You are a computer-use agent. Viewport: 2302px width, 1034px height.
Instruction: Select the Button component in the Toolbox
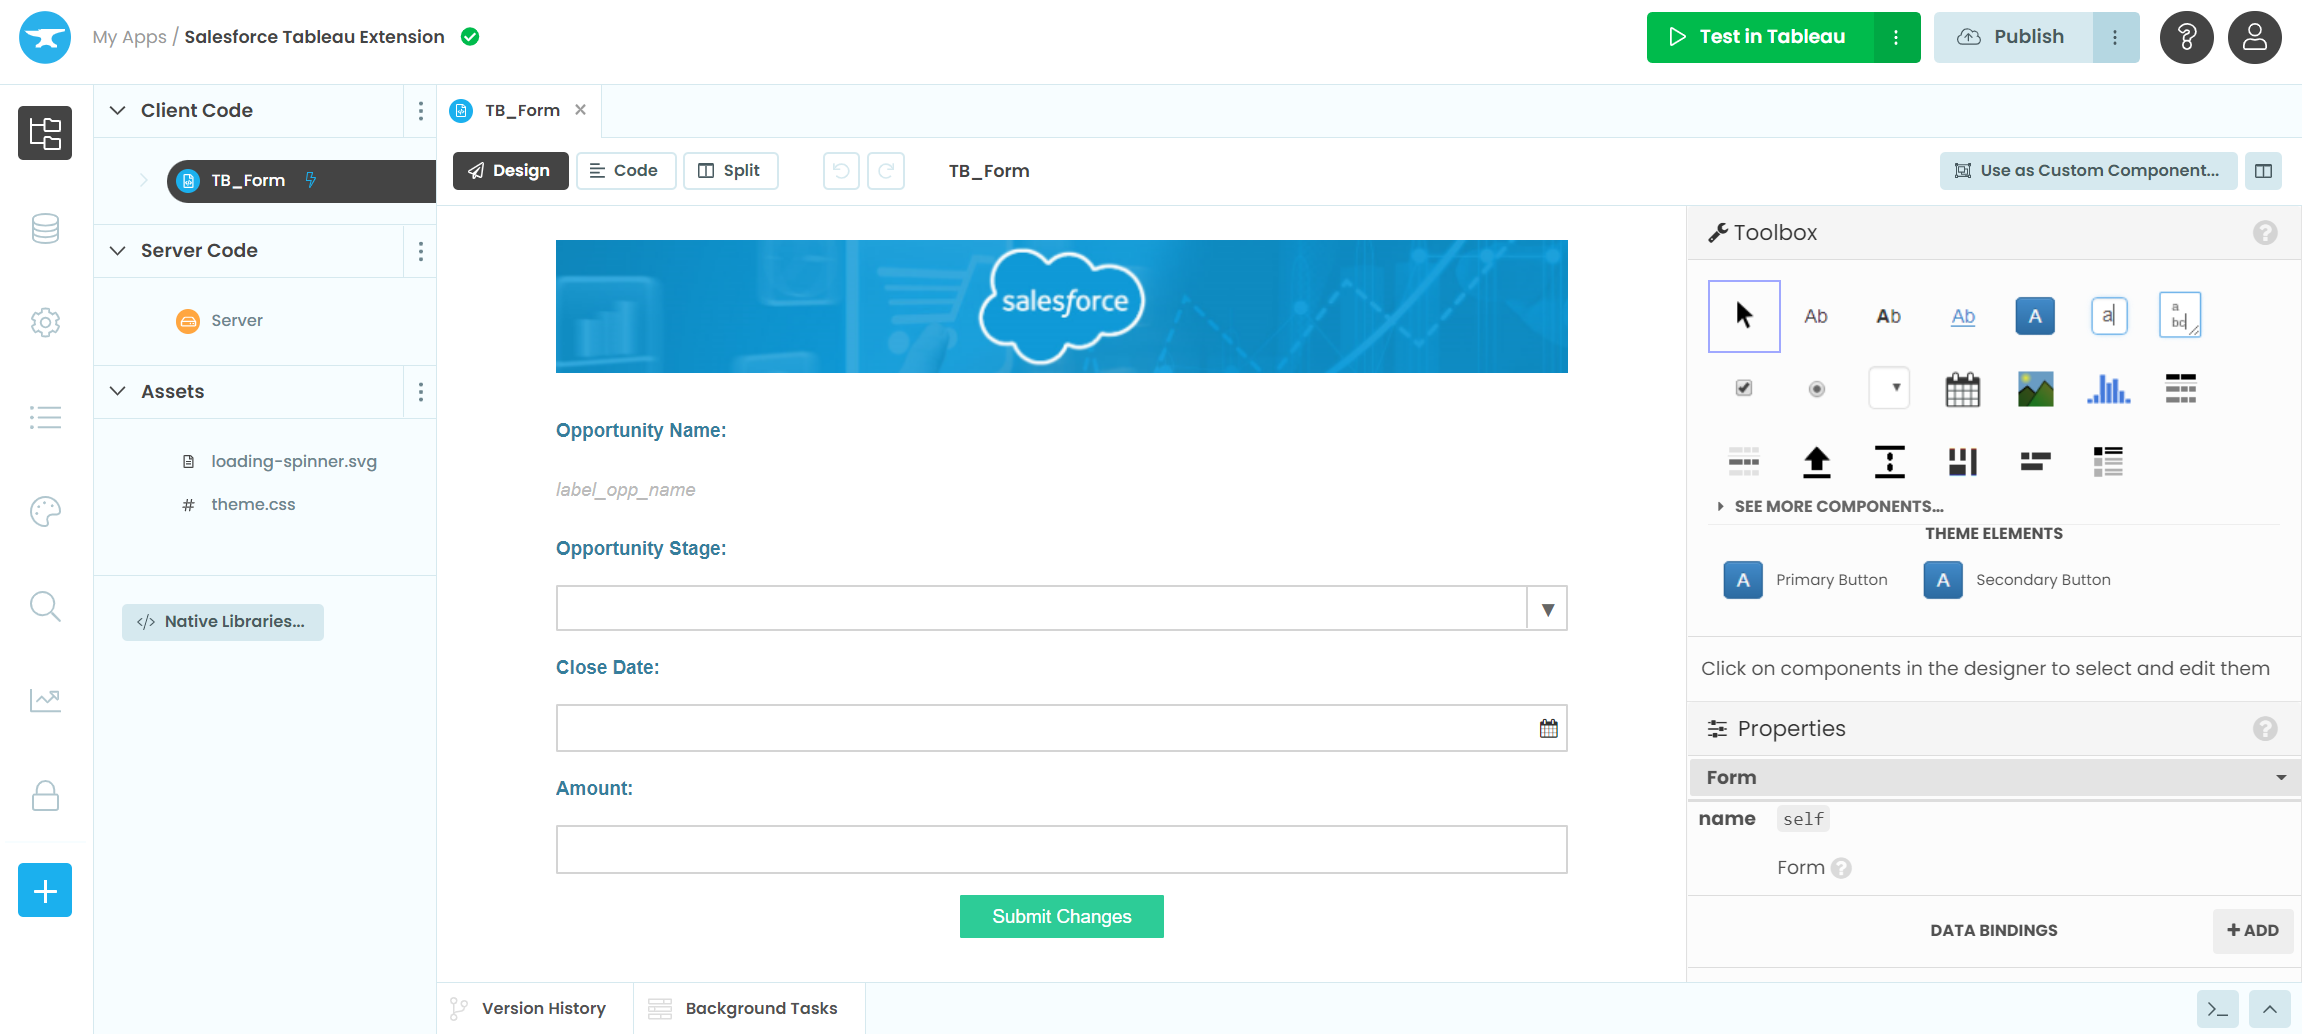click(x=2034, y=315)
